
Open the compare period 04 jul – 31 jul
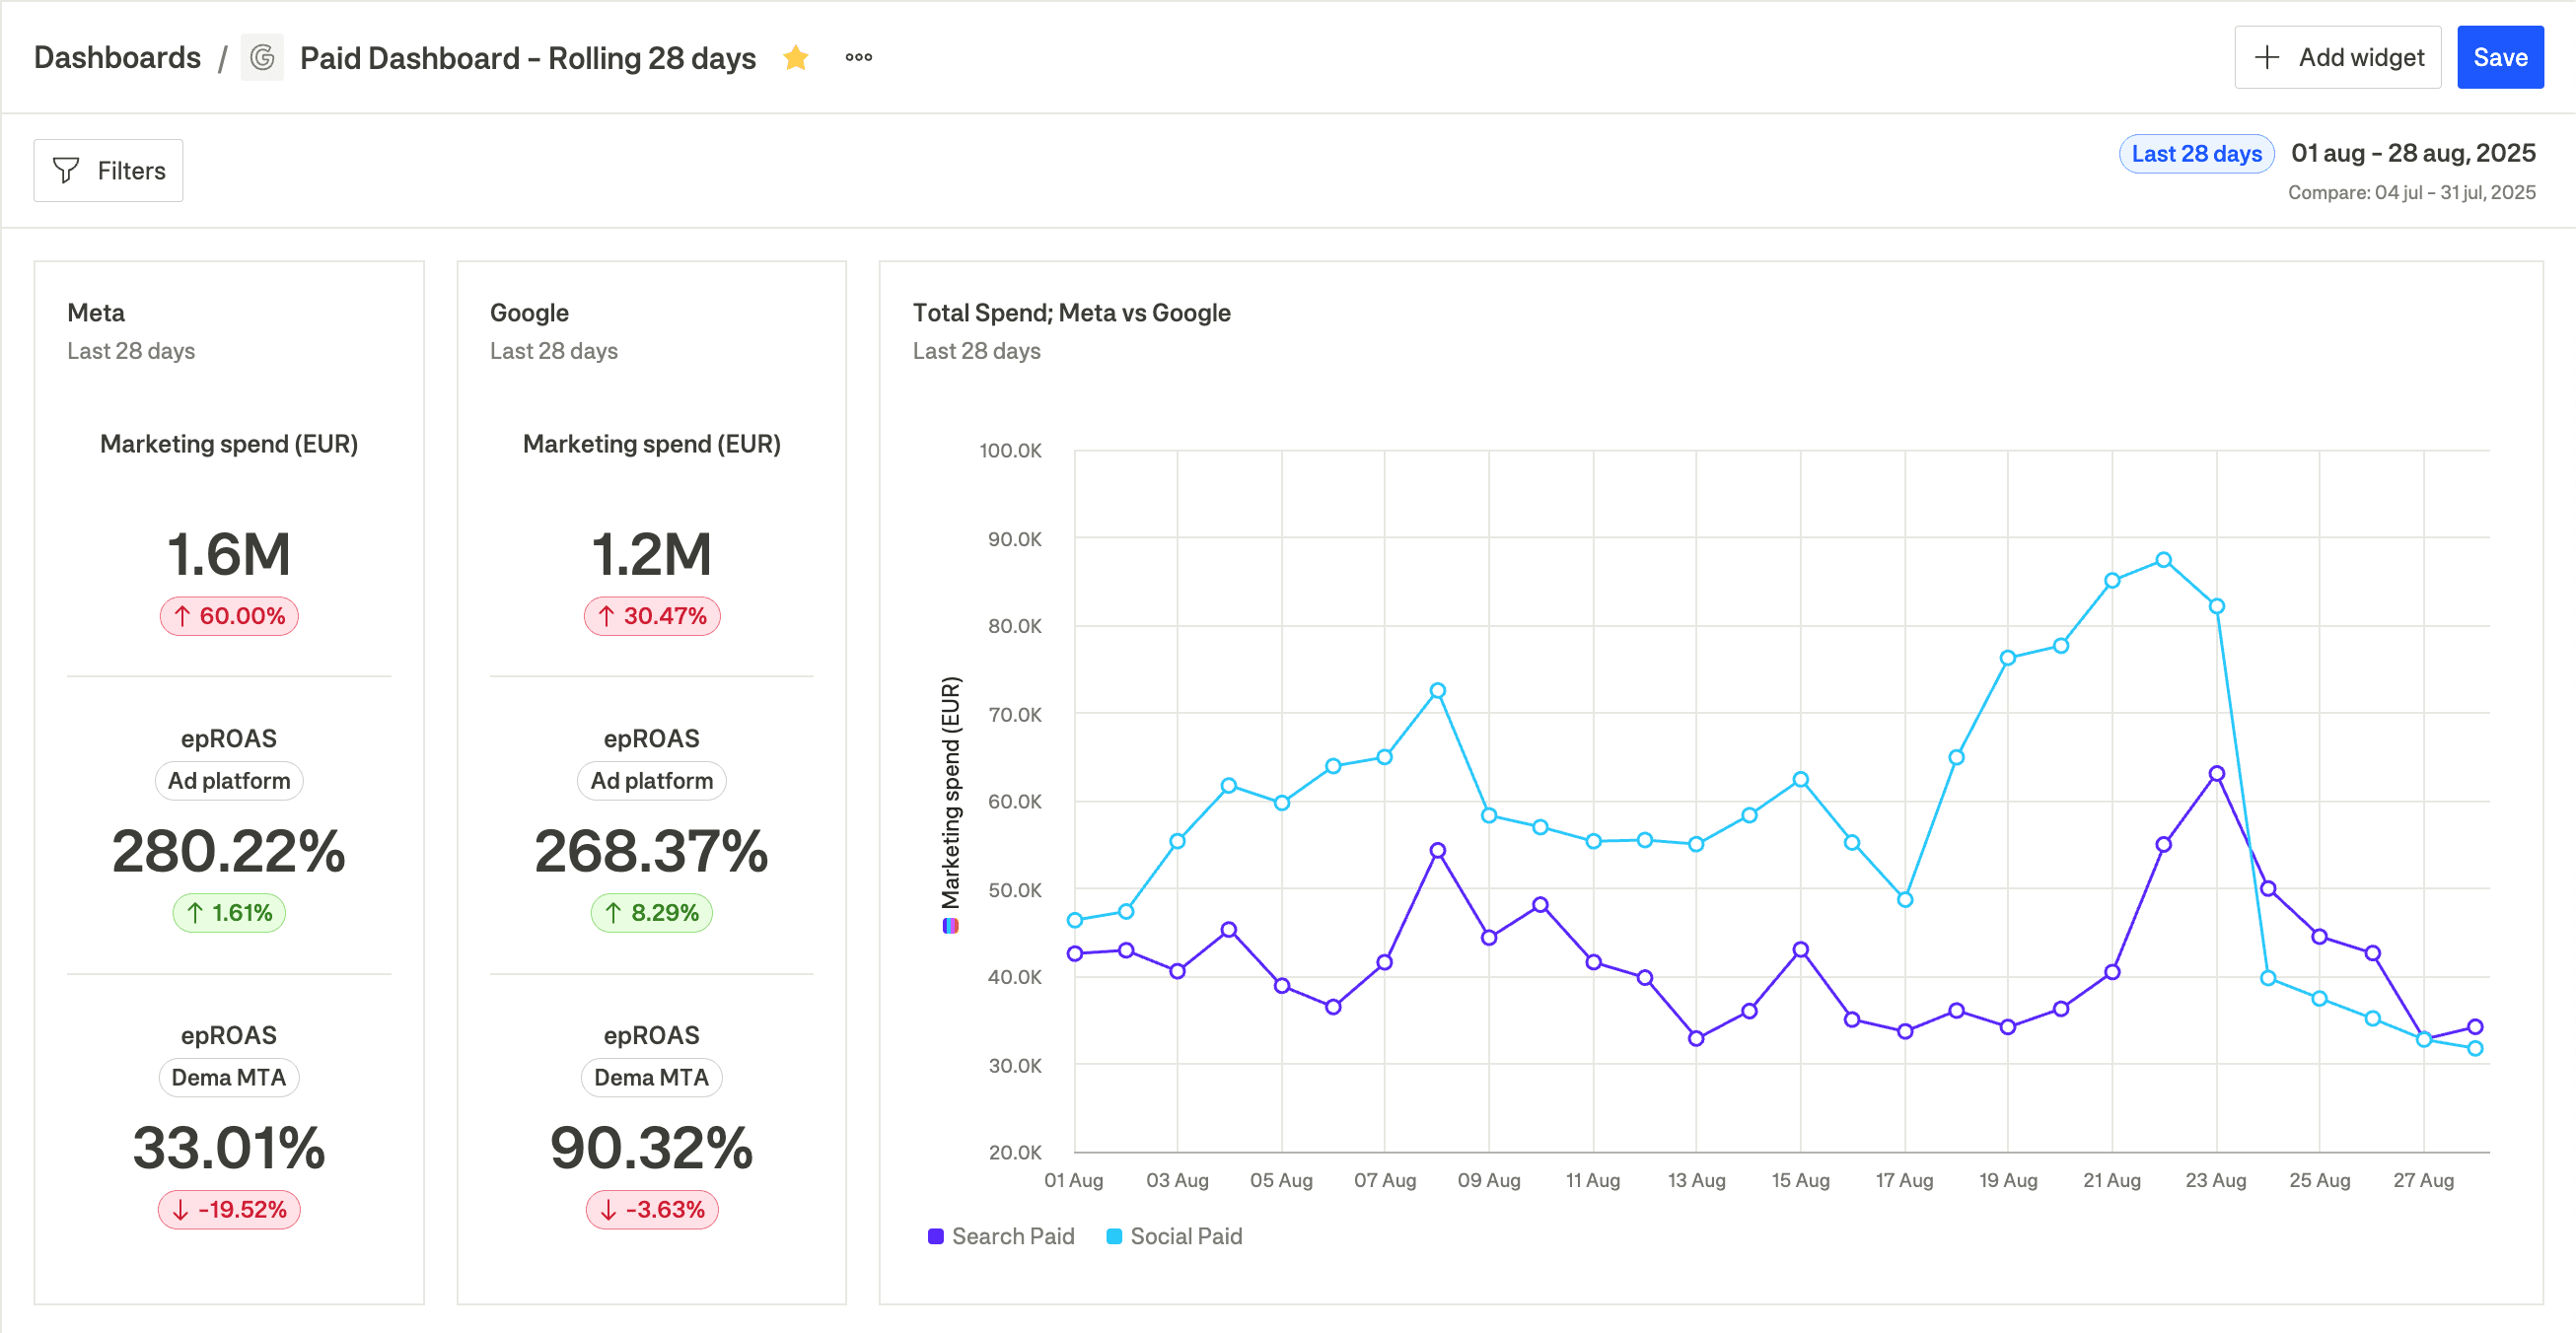click(x=2411, y=193)
